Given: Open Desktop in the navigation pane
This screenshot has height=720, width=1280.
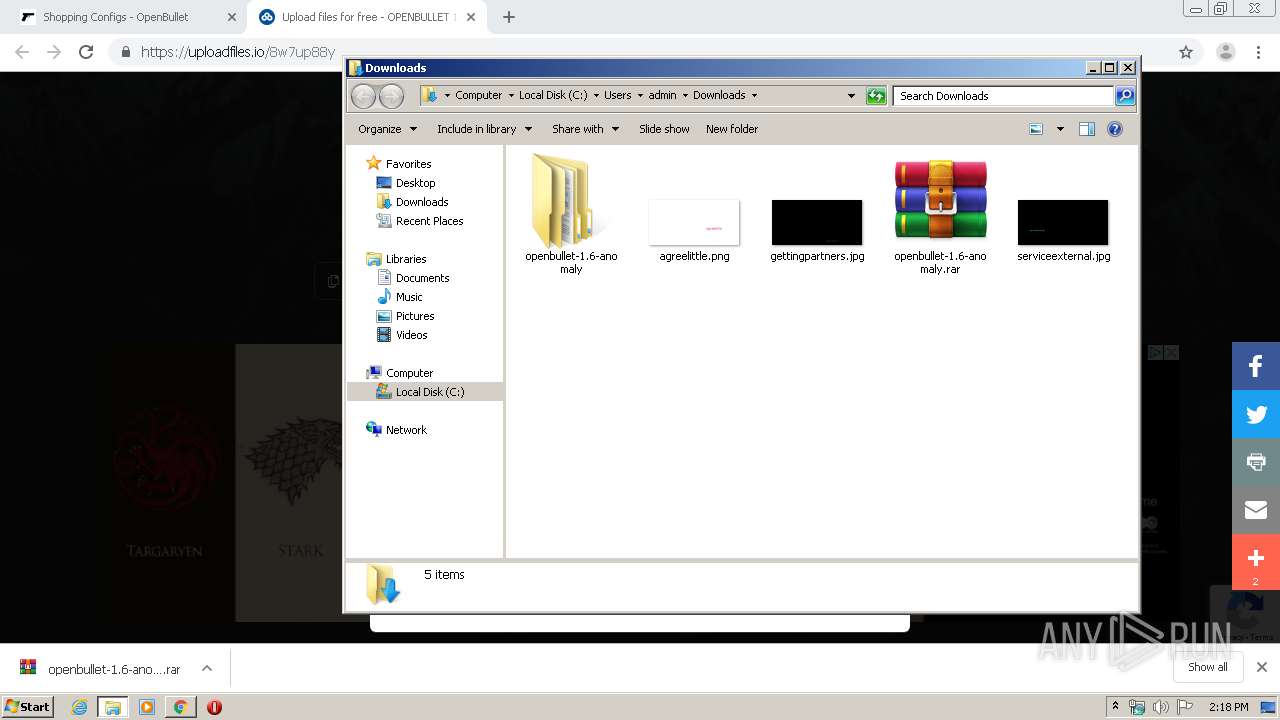Looking at the screenshot, I should pyautogui.click(x=415, y=183).
